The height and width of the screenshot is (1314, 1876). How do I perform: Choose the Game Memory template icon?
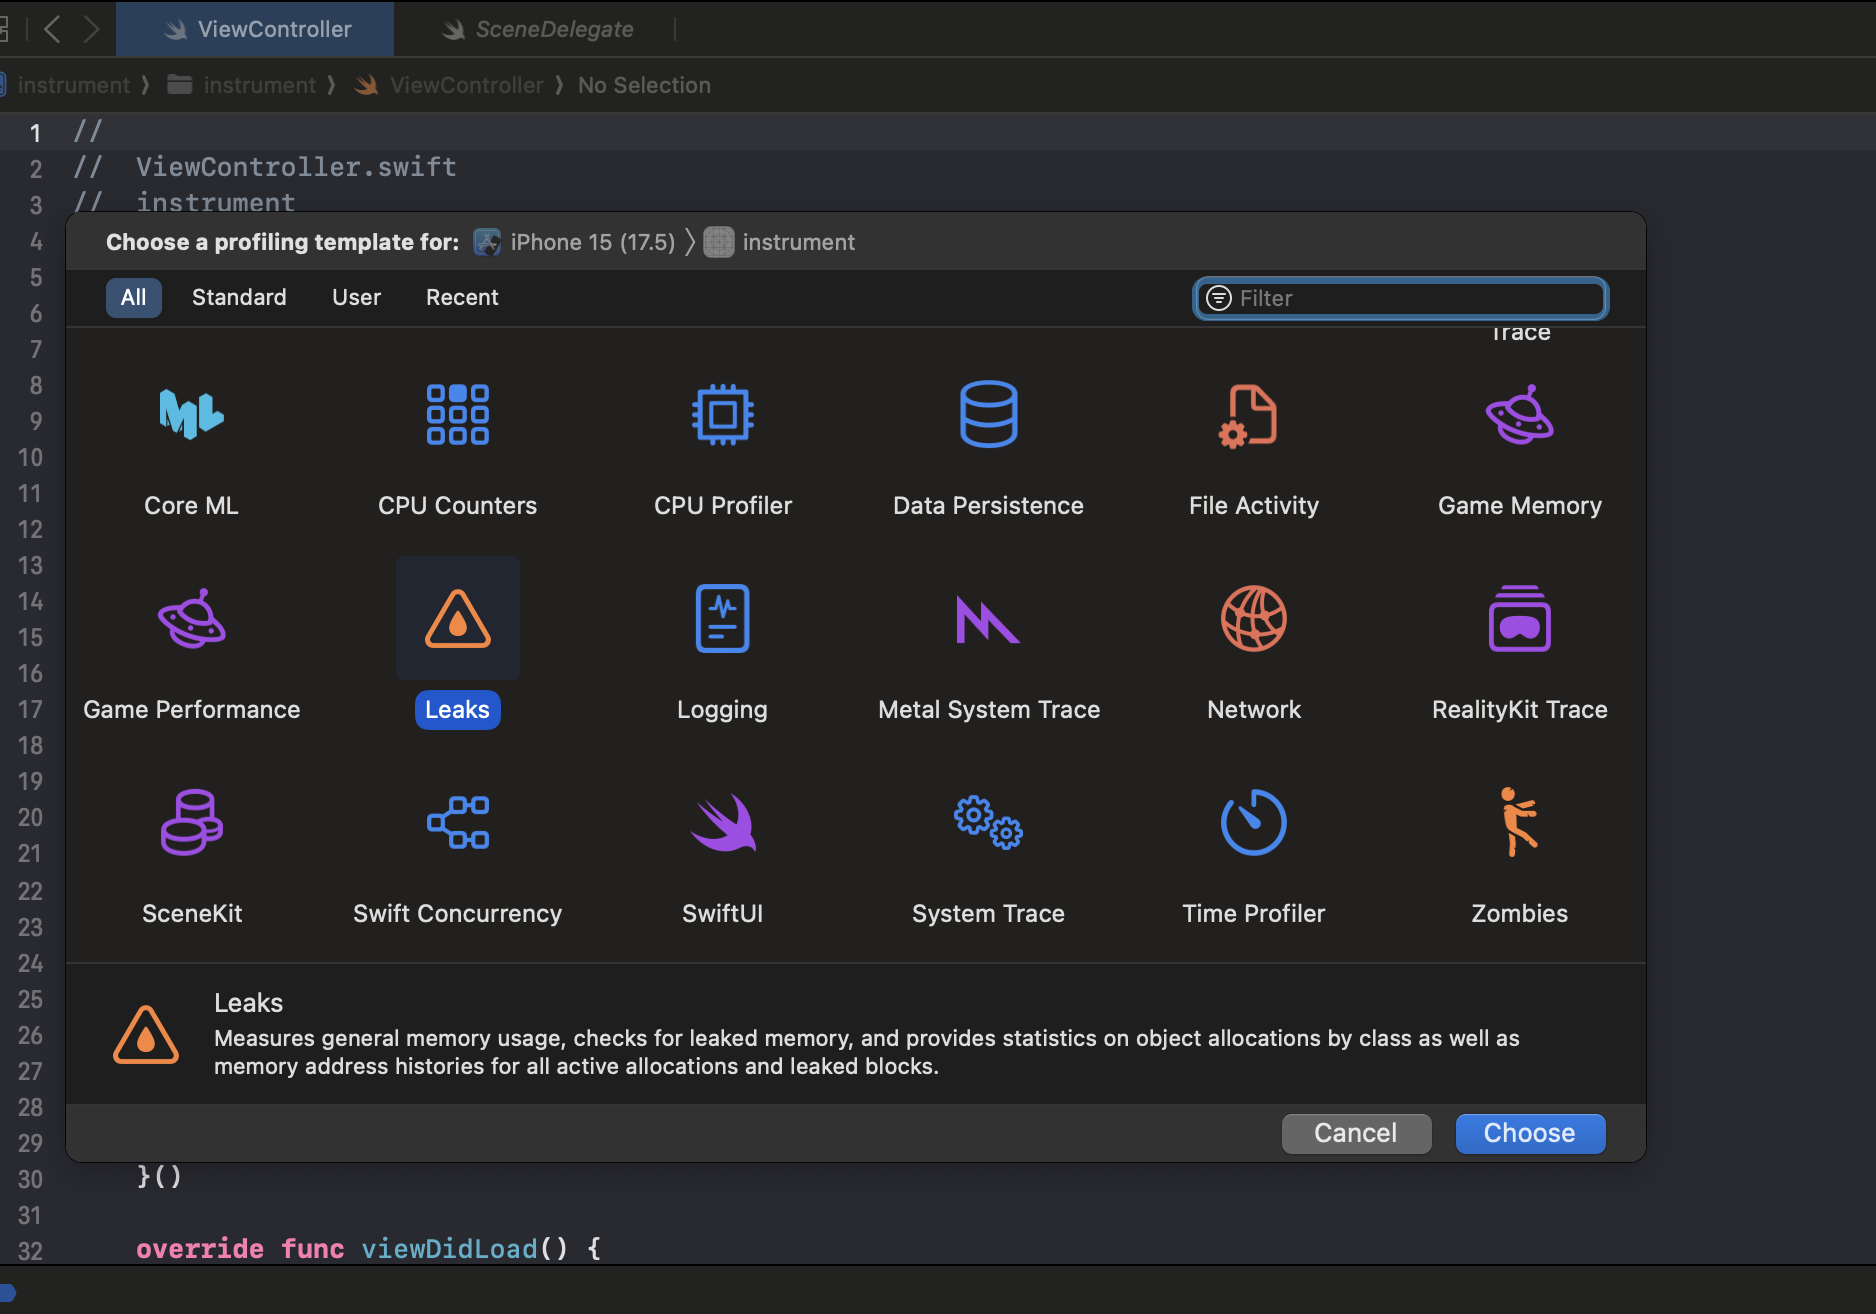point(1519,414)
